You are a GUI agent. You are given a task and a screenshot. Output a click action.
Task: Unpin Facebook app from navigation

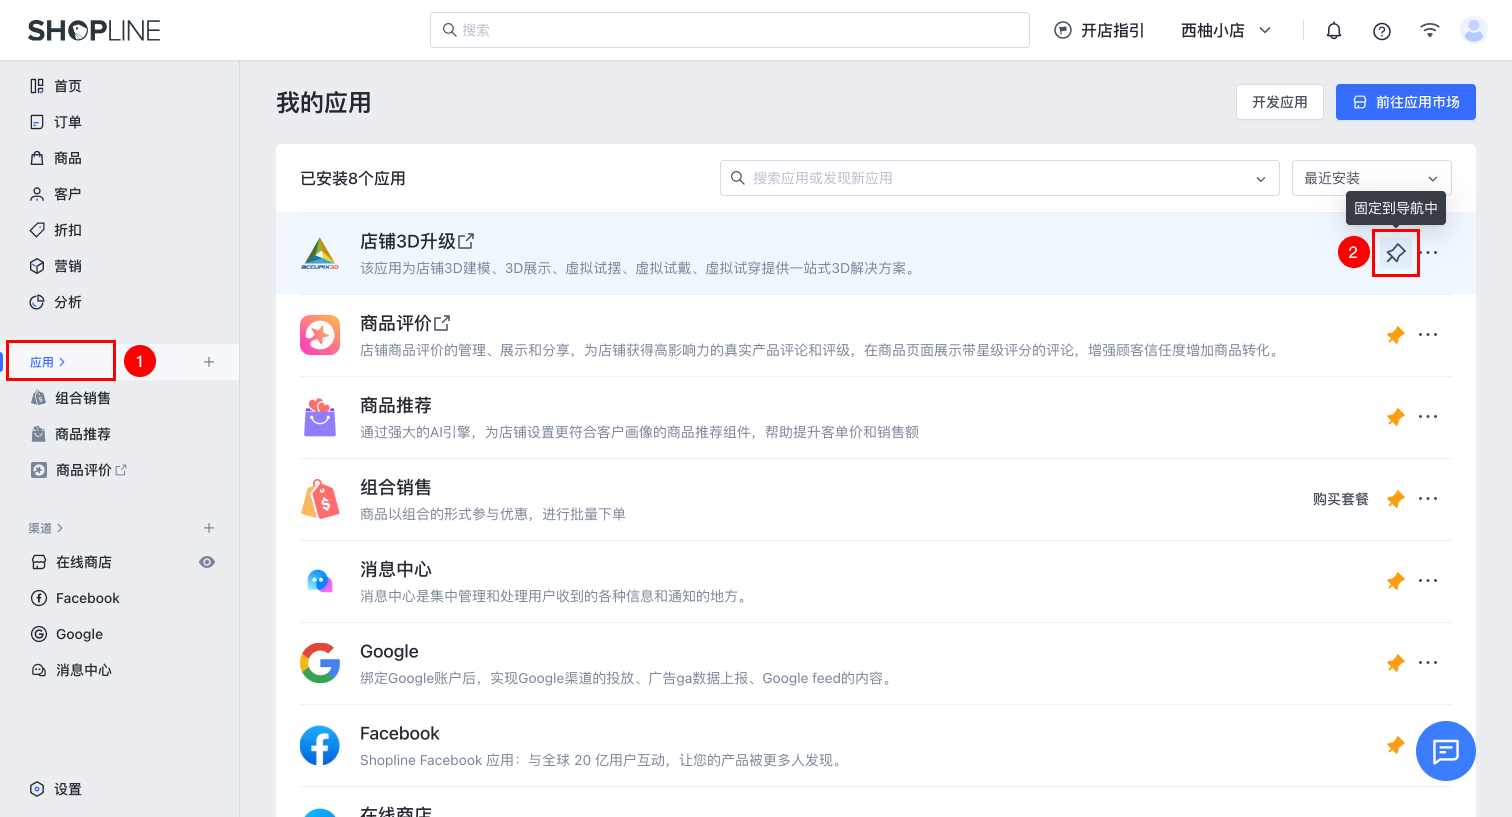coord(1396,745)
